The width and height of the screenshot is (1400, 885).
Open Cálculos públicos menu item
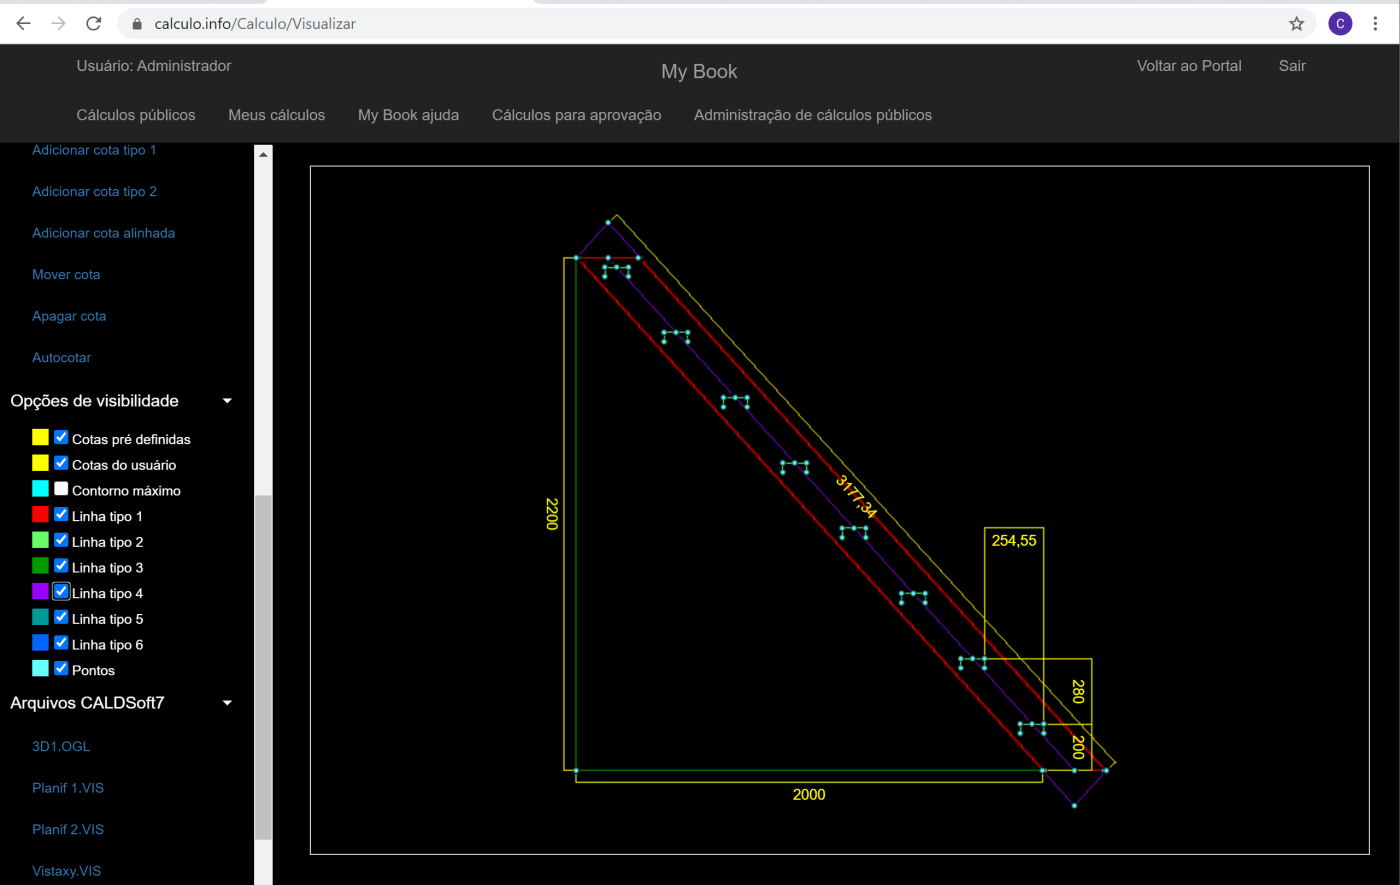coord(136,115)
